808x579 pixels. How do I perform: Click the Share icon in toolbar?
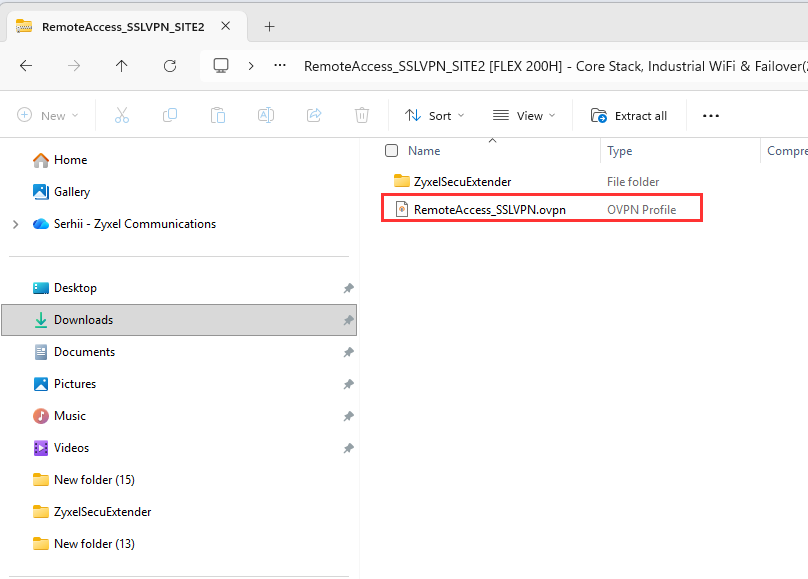(x=314, y=115)
